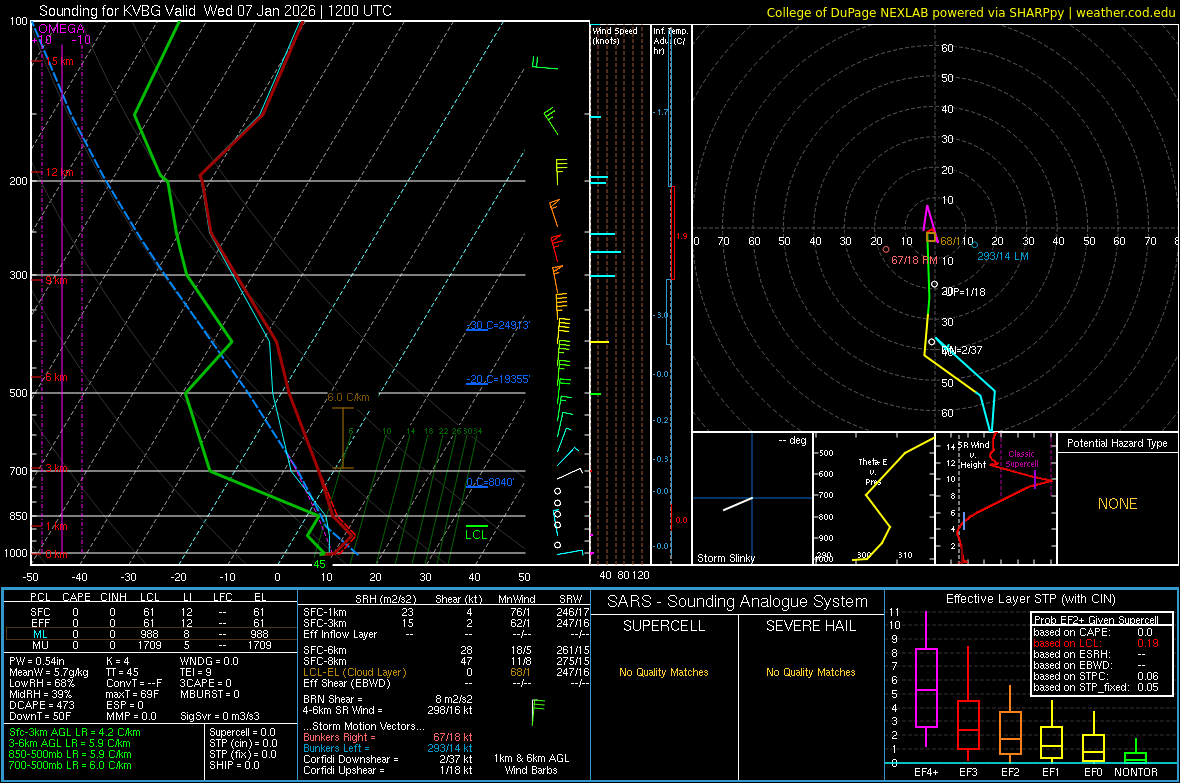Select the -30 C=24913' level label
The height and width of the screenshot is (783, 1180).
point(497,325)
